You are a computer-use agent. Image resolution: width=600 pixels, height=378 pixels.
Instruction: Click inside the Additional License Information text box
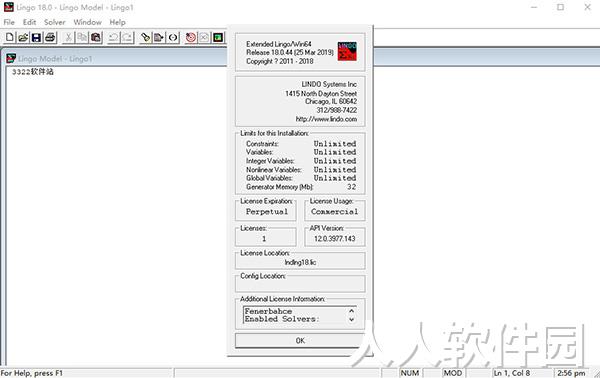[295, 315]
